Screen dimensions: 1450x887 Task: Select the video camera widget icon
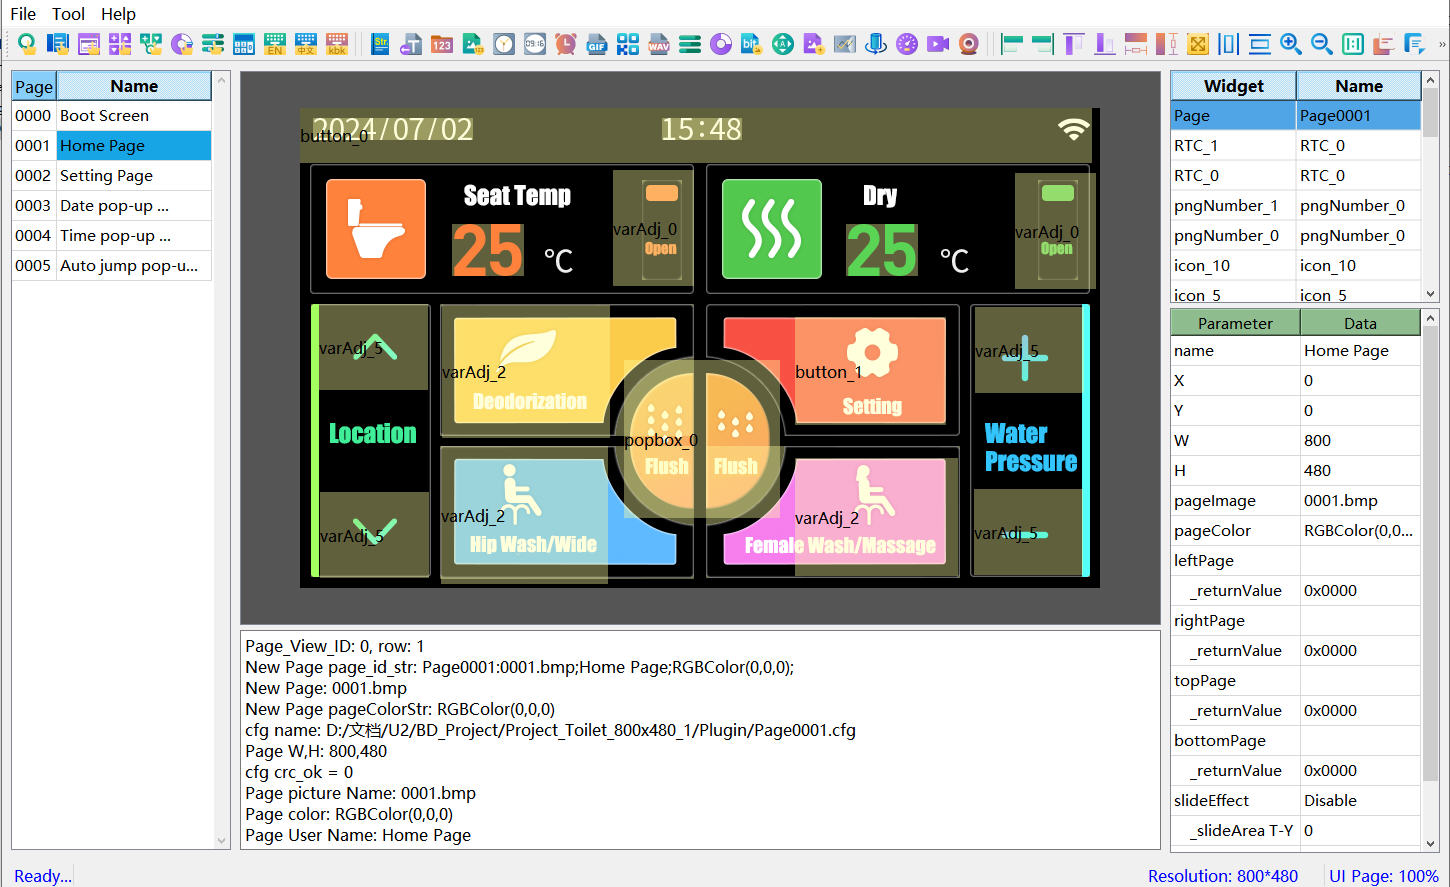[x=938, y=44]
